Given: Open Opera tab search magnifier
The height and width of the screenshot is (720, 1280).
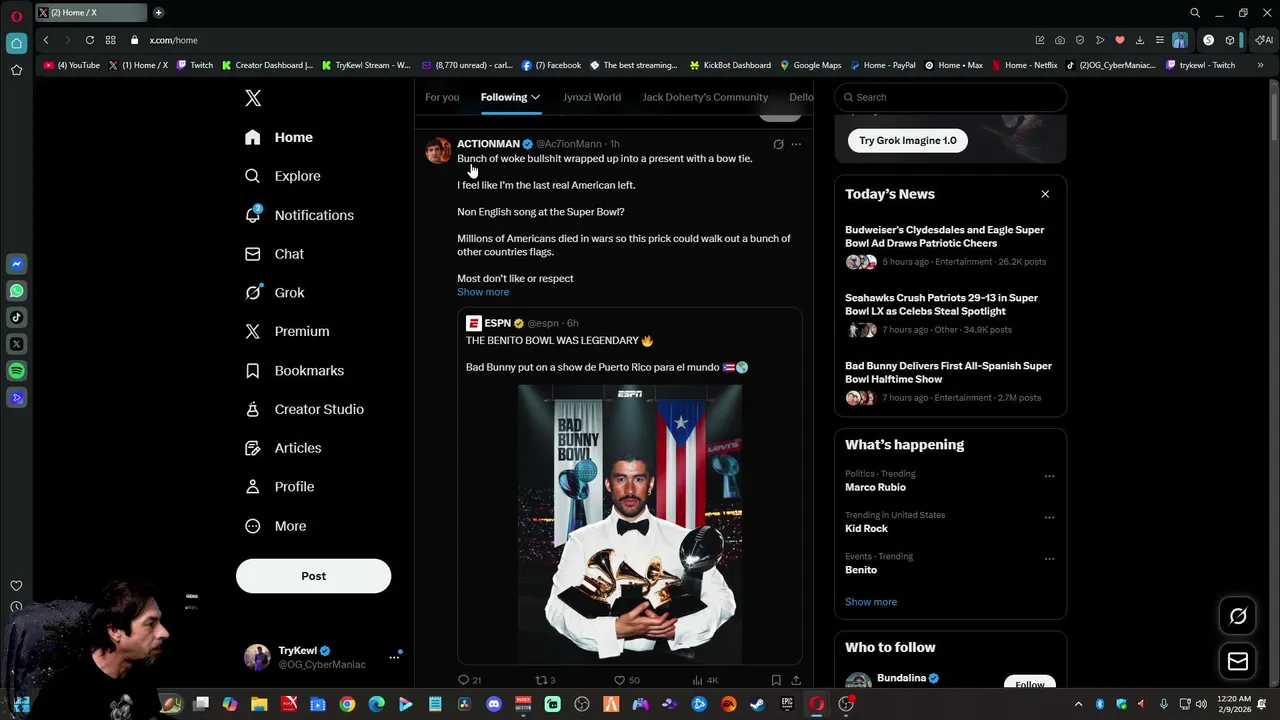Looking at the screenshot, I should click(1194, 13).
